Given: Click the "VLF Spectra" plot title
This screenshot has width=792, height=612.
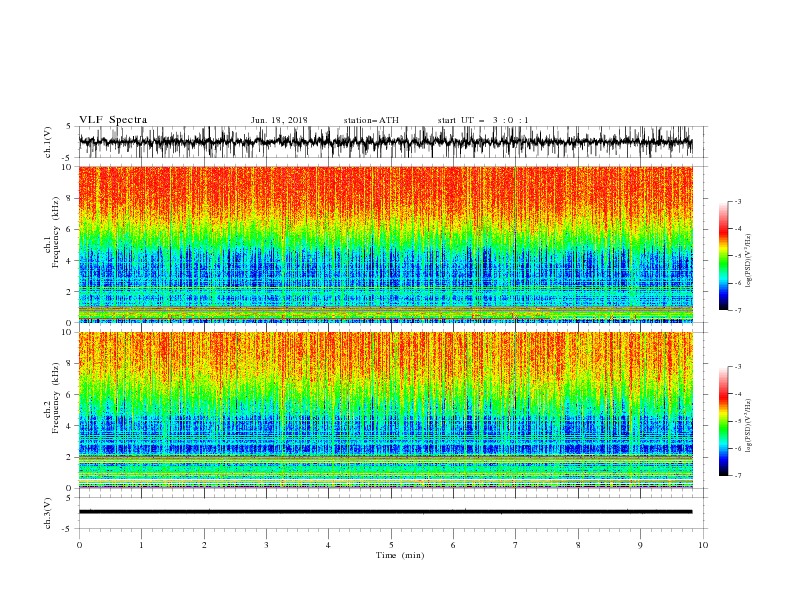Looking at the screenshot, I should click(113, 120).
